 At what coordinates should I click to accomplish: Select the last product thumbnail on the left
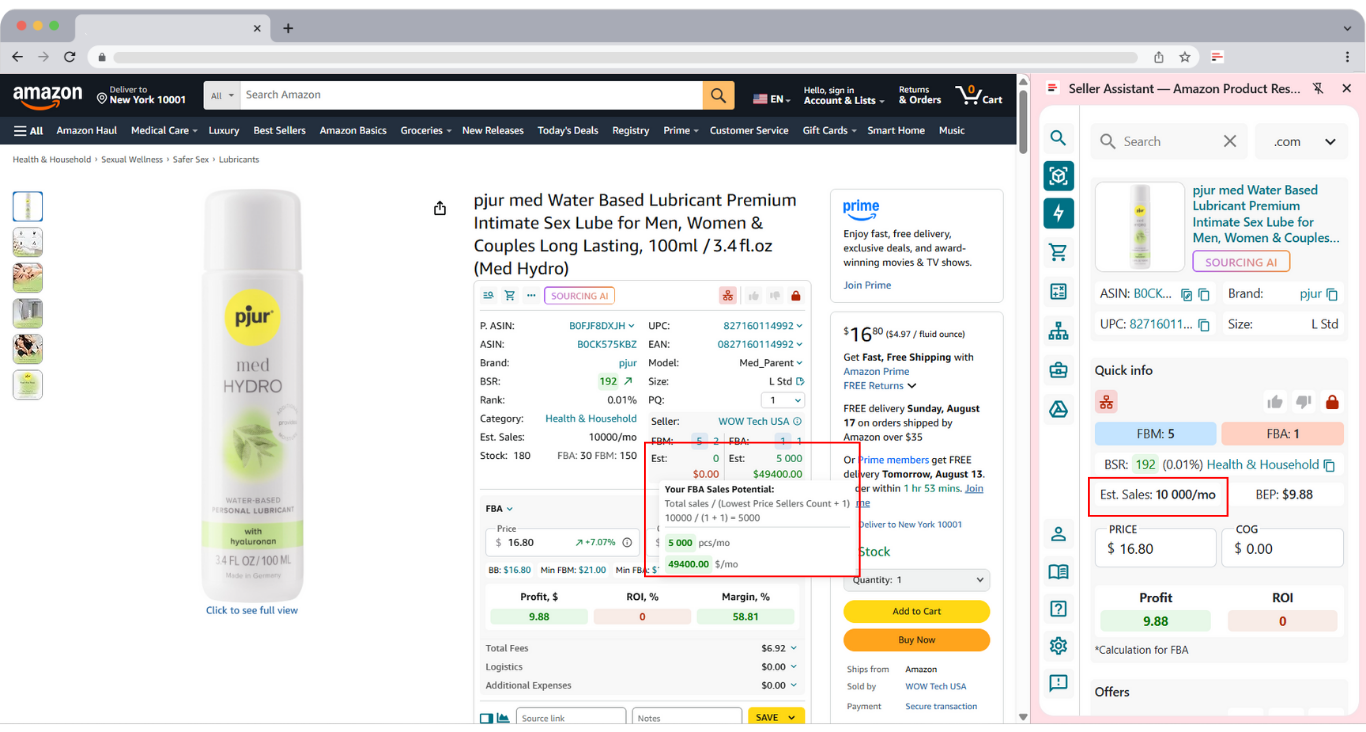27,384
